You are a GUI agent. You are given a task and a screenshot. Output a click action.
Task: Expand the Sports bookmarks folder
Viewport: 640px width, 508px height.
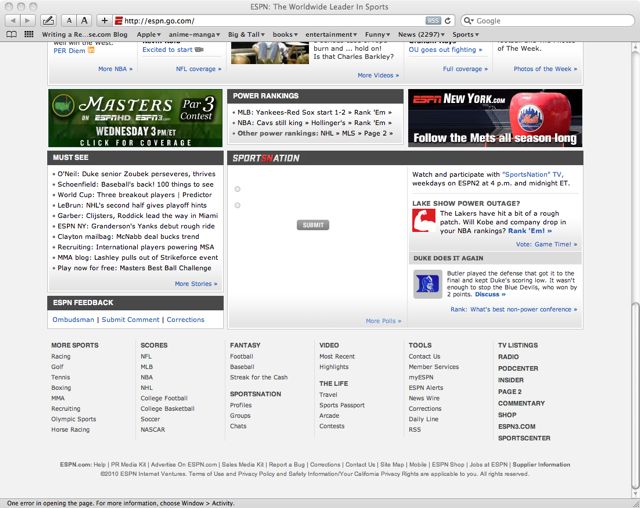465,35
